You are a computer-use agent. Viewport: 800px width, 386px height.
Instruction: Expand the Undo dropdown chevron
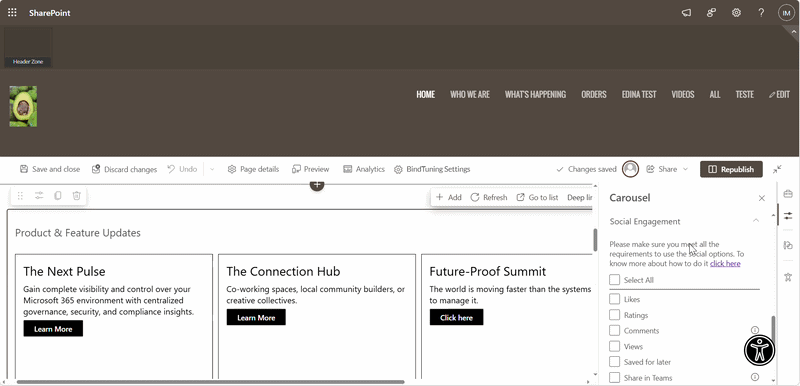coord(212,169)
